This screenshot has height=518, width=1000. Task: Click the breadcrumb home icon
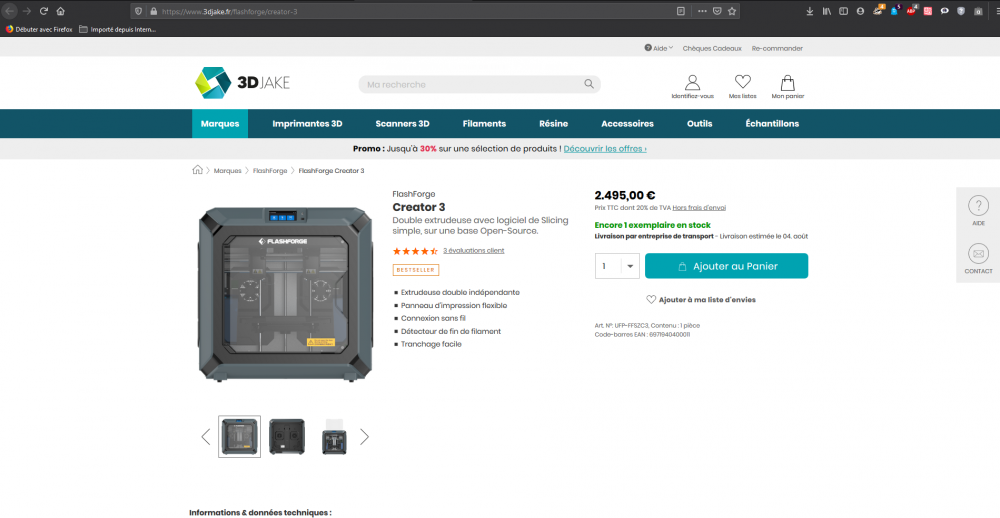pos(197,170)
